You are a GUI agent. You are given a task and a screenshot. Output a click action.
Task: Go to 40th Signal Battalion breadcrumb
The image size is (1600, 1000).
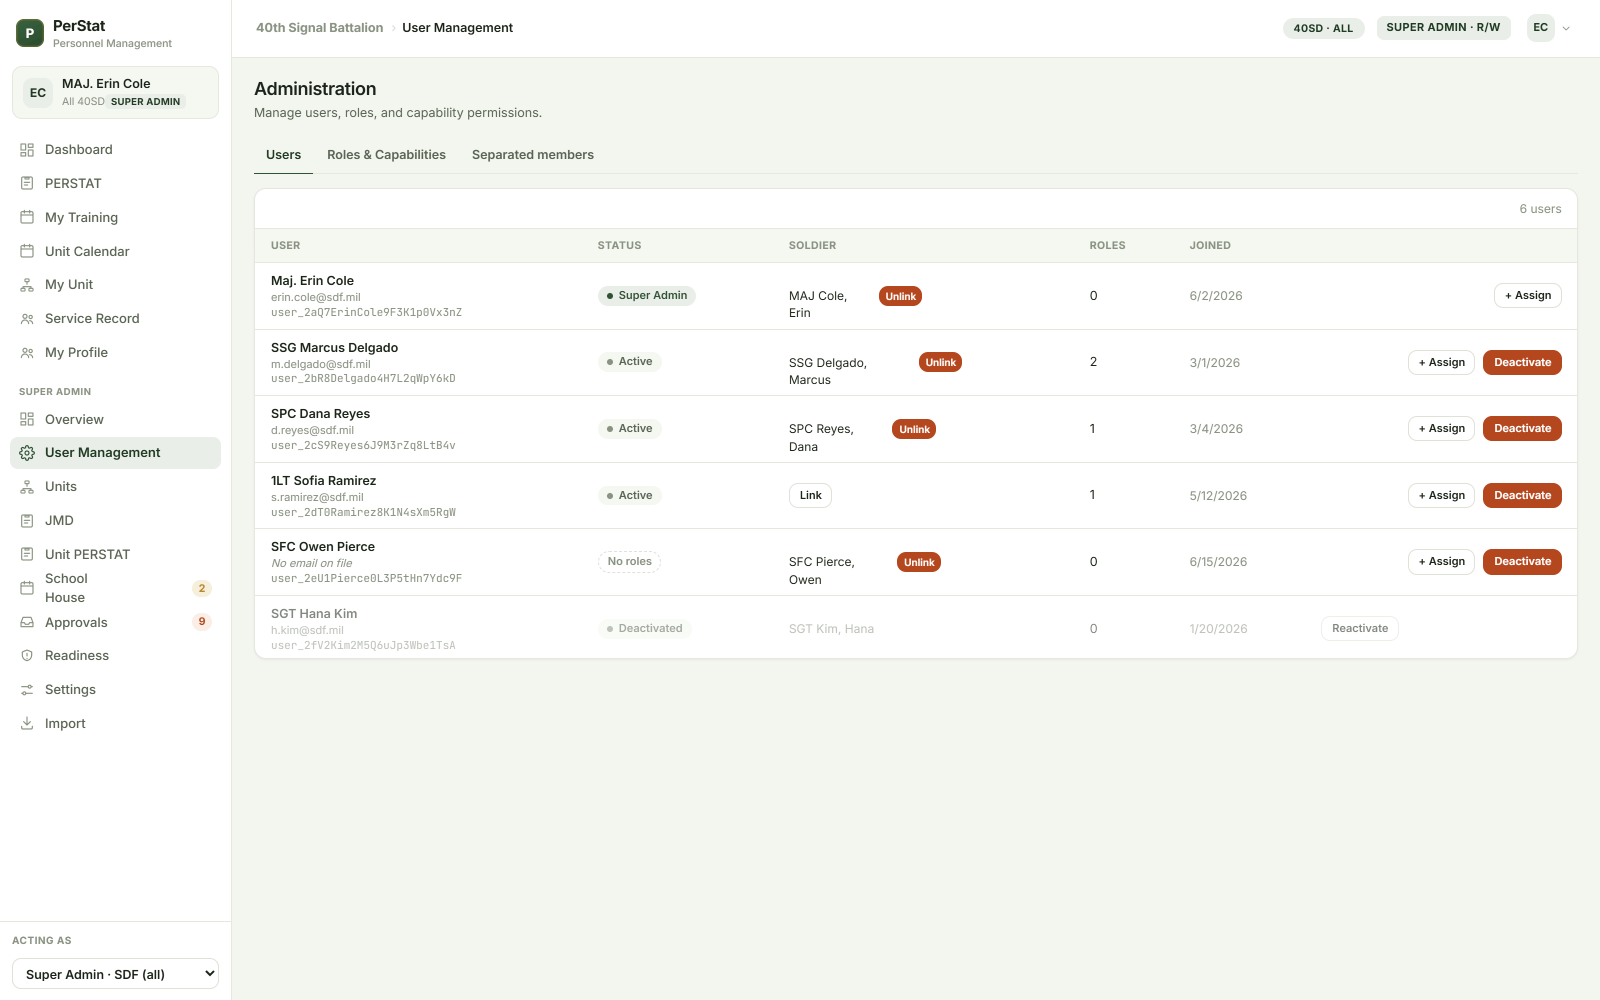[x=319, y=28]
